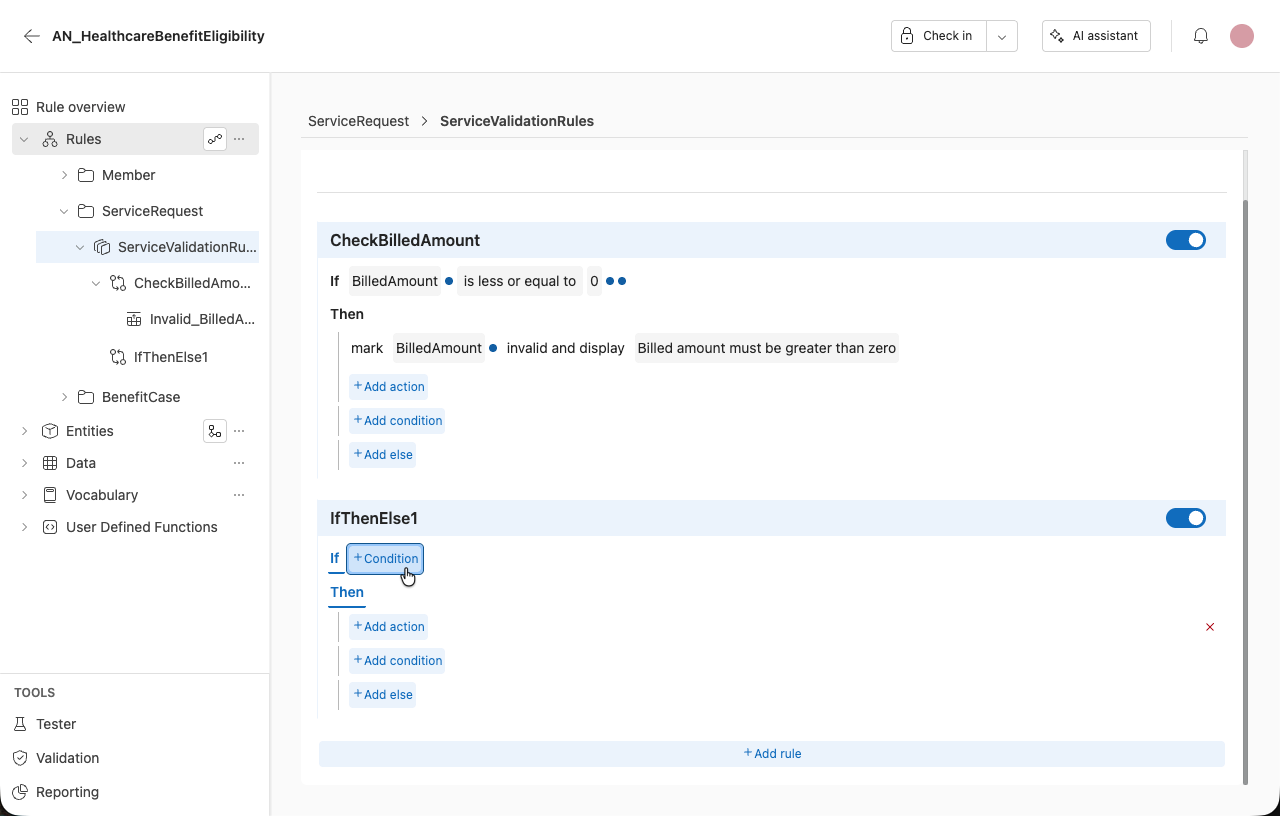Click the Reporting pie chart icon

[x=20, y=792]
